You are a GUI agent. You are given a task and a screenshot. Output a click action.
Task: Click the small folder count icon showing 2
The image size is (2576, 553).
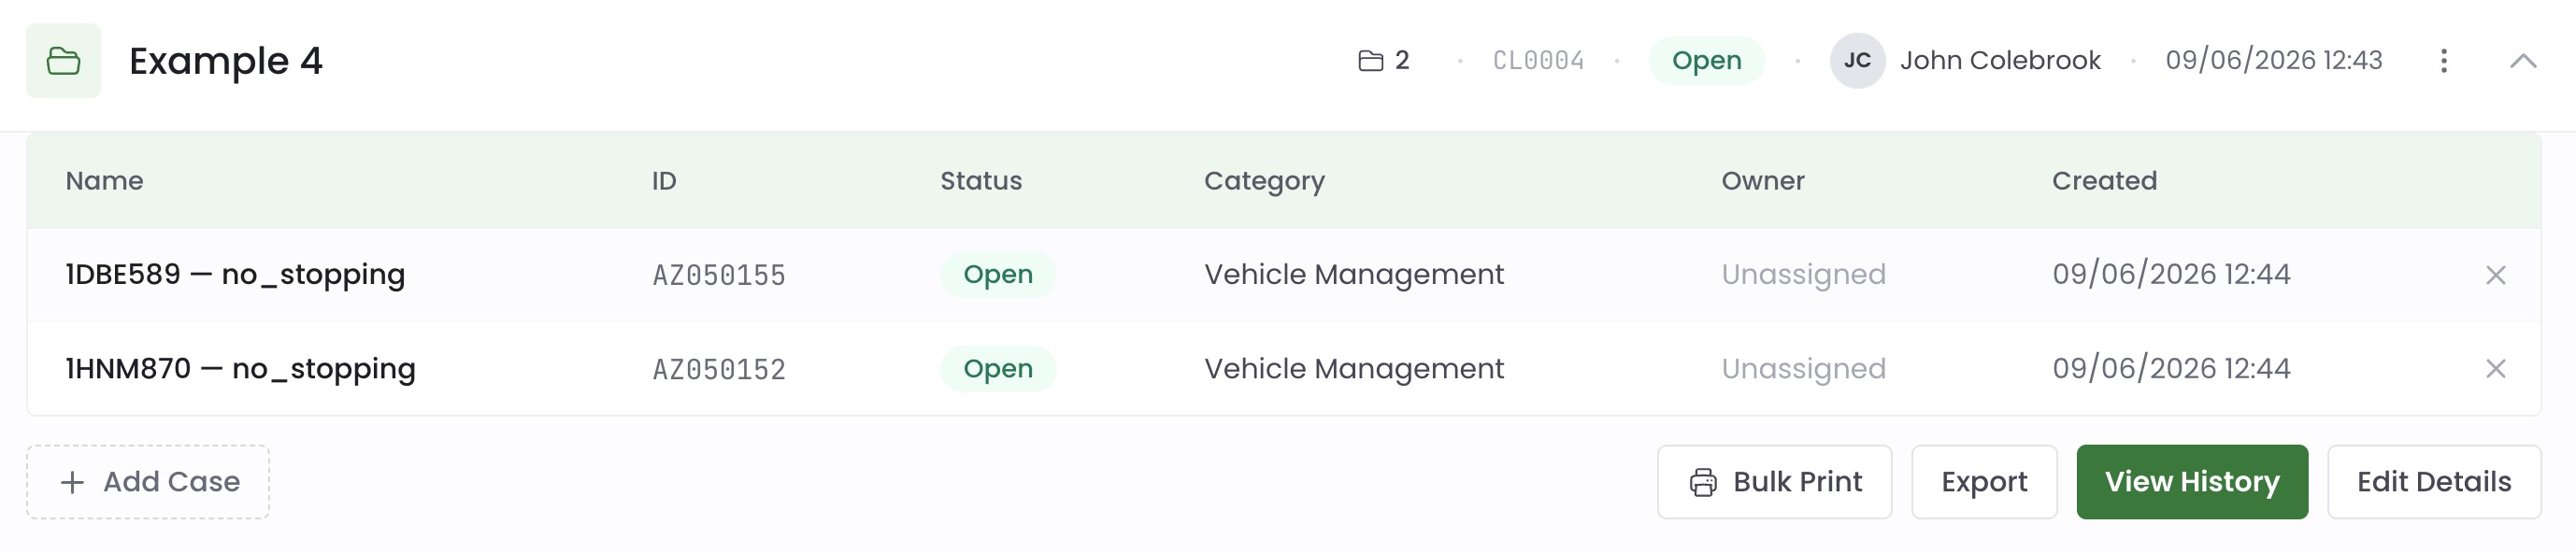[x=1370, y=61]
